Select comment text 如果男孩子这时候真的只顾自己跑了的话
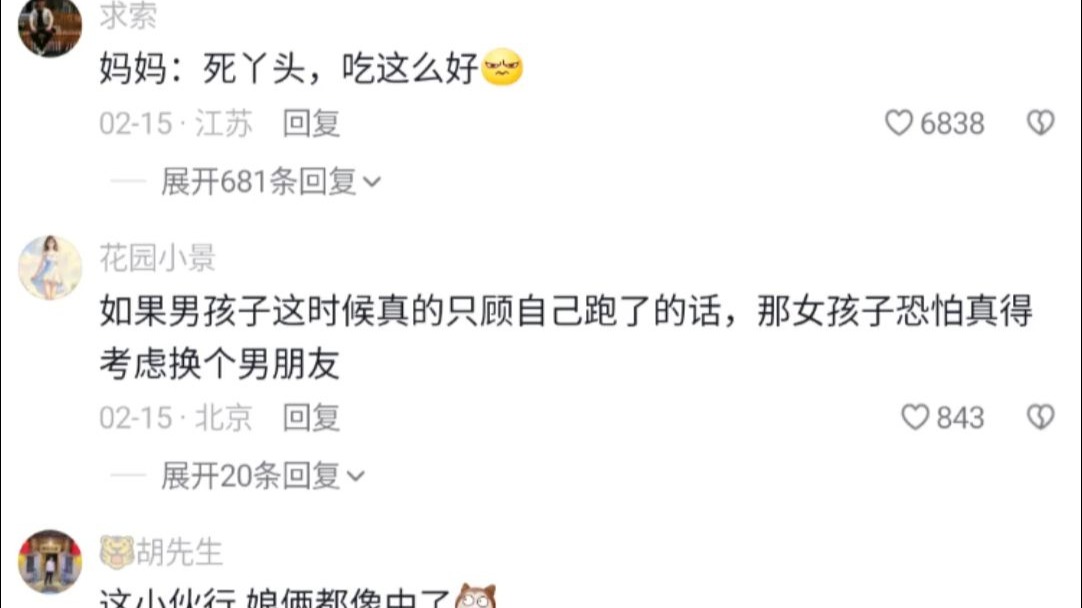 coord(410,311)
